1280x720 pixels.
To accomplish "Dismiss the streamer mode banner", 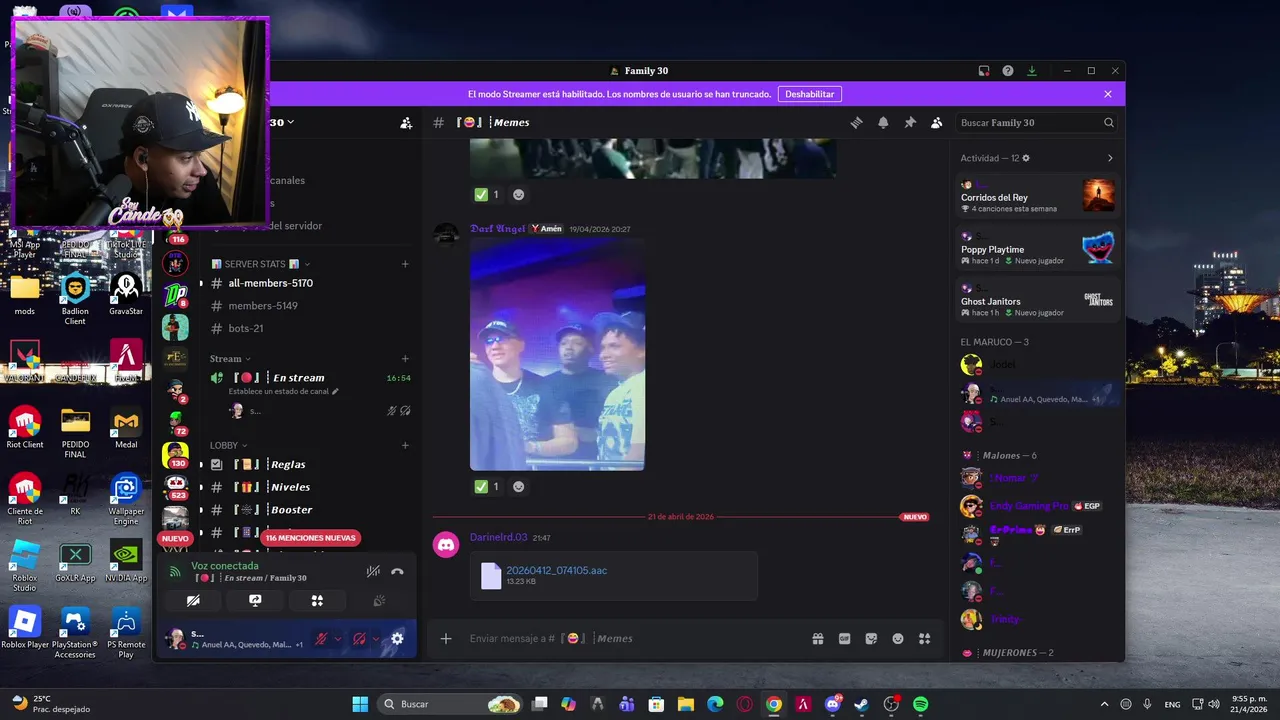I will pyautogui.click(x=1108, y=94).
